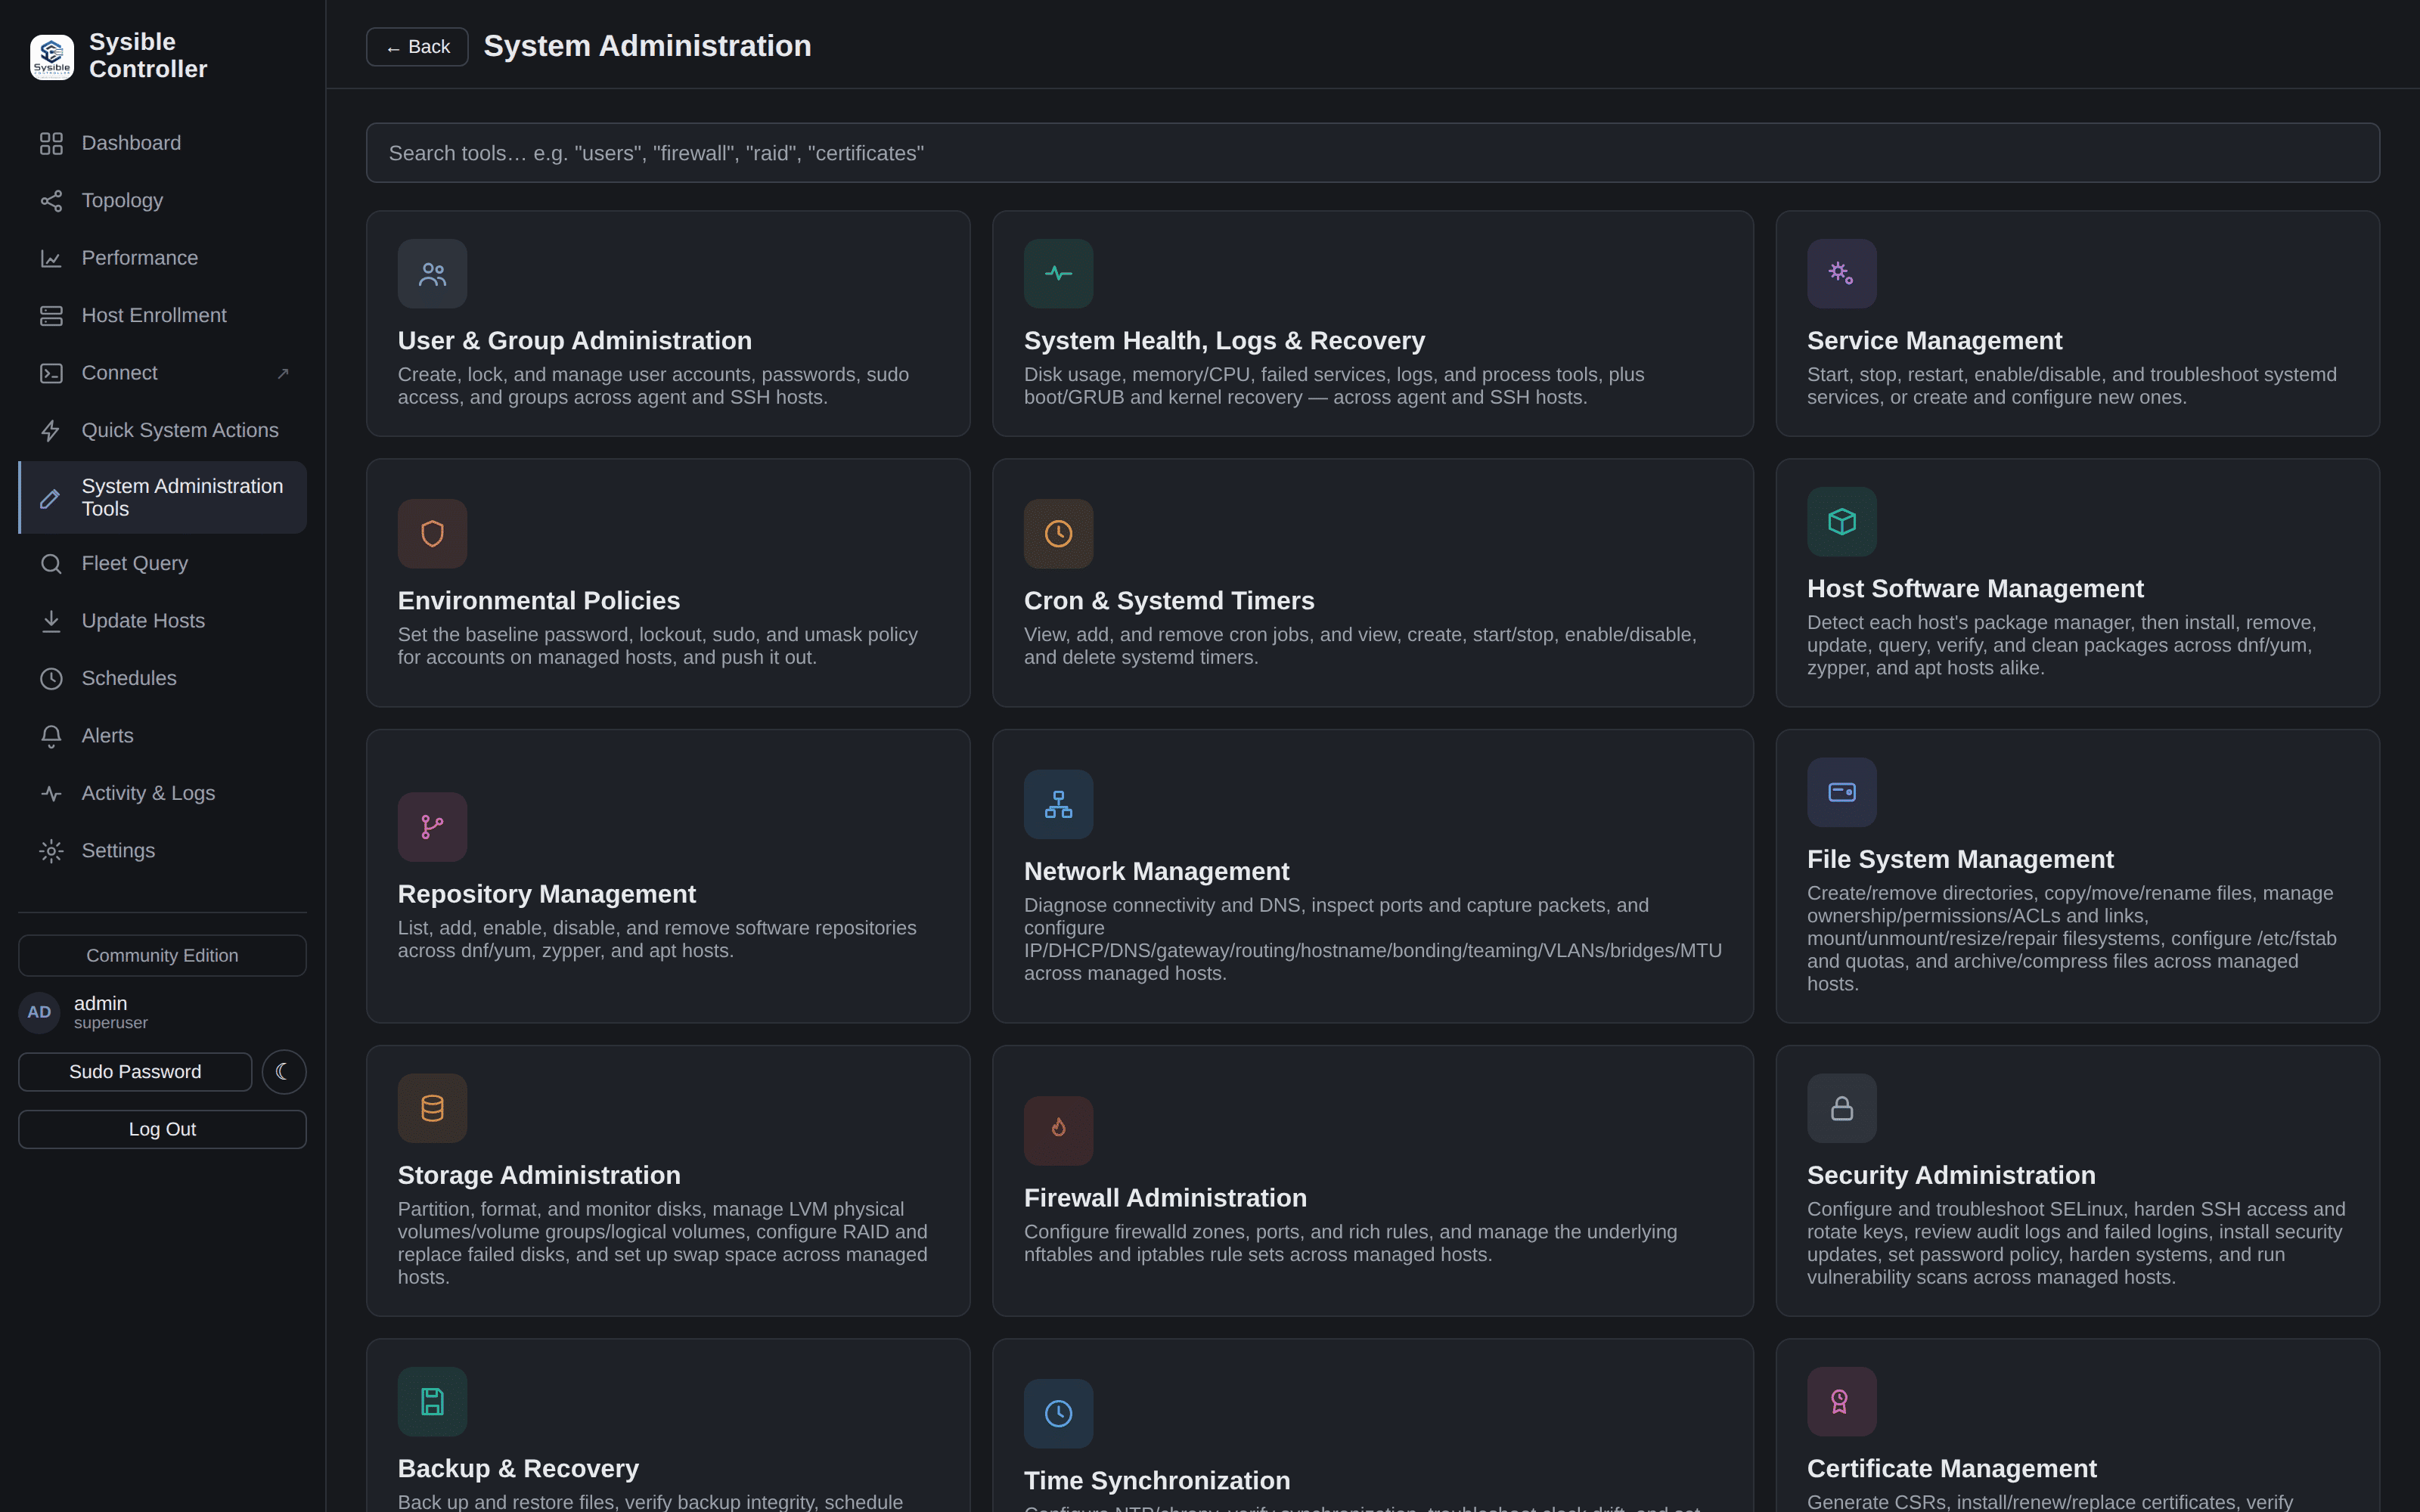
Task: Click the Back button
Action: pyautogui.click(x=417, y=47)
